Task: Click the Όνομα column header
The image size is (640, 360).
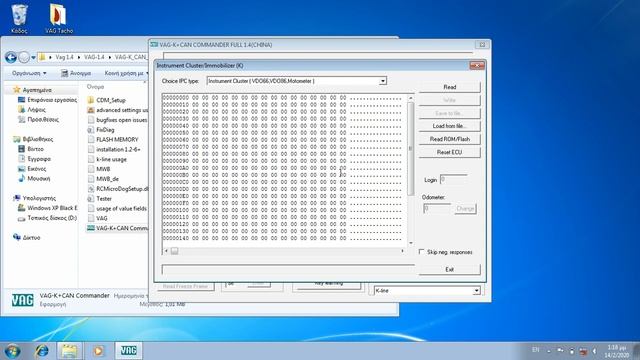Action: click(96, 87)
